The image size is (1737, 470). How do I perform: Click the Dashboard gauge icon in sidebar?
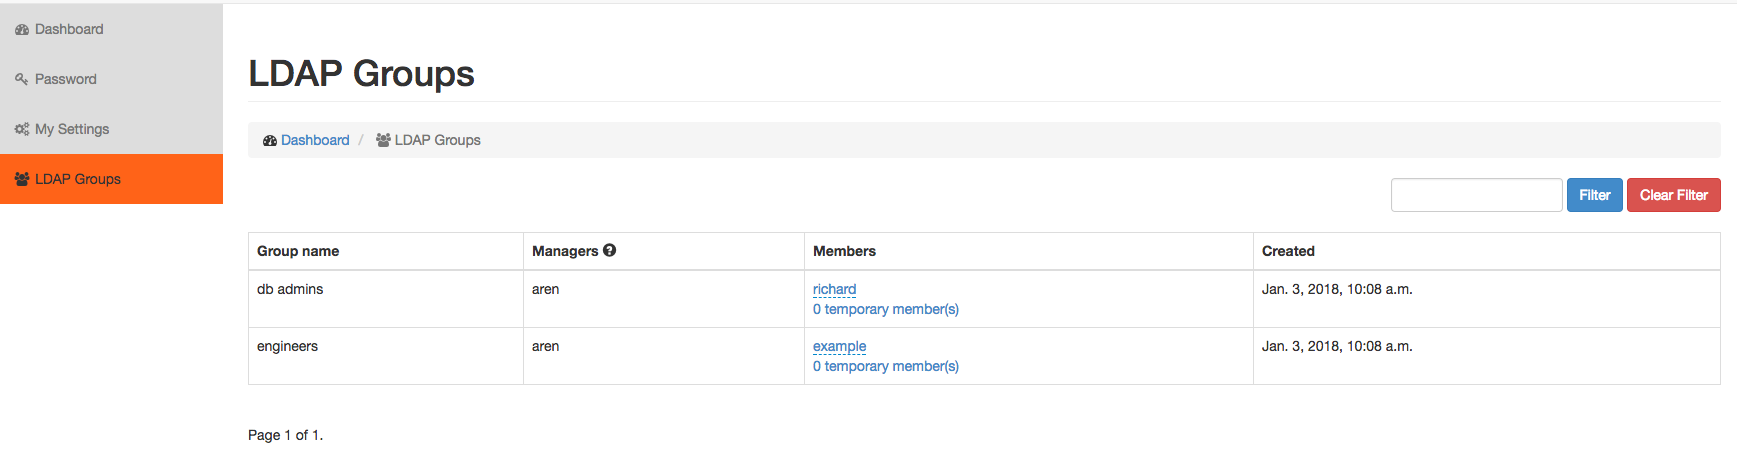pos(22,30)
